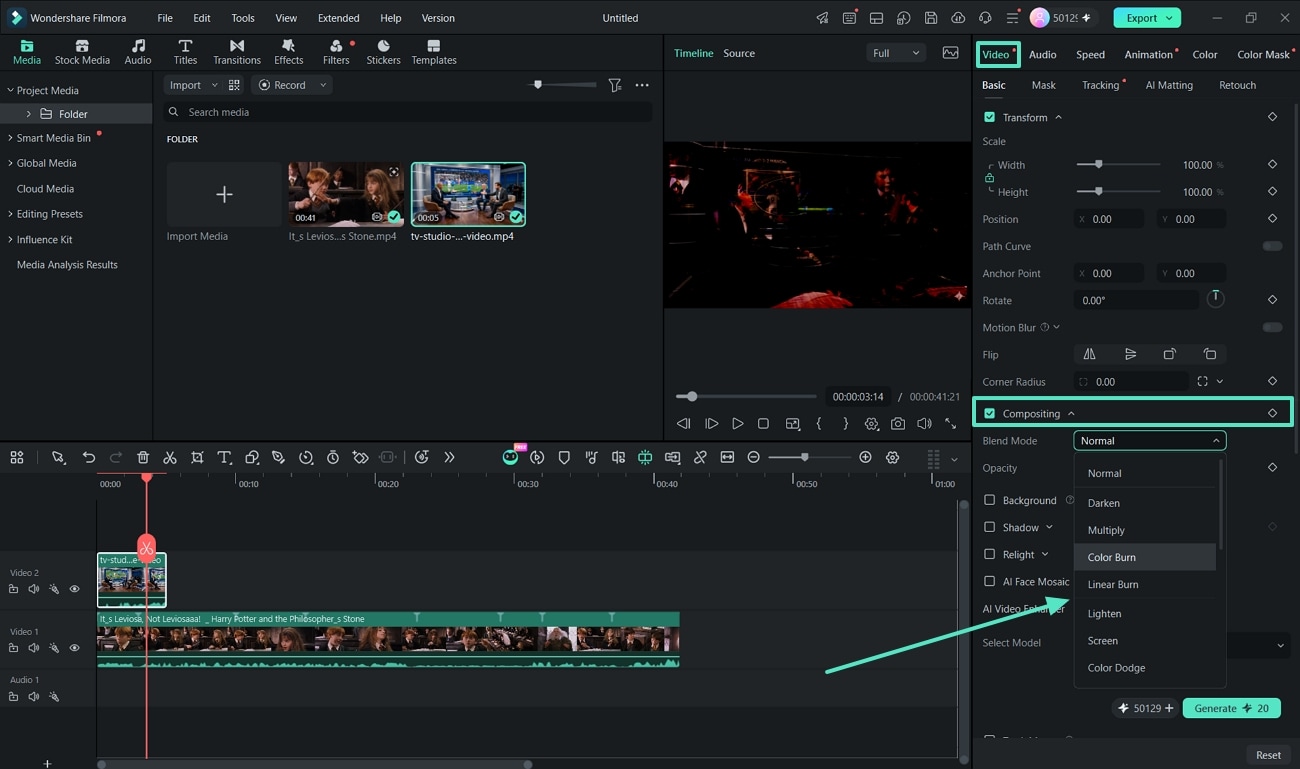Select the Color Burn blend mode
The width and height of the screenshot is (1300, 769).
[1146, 557]
